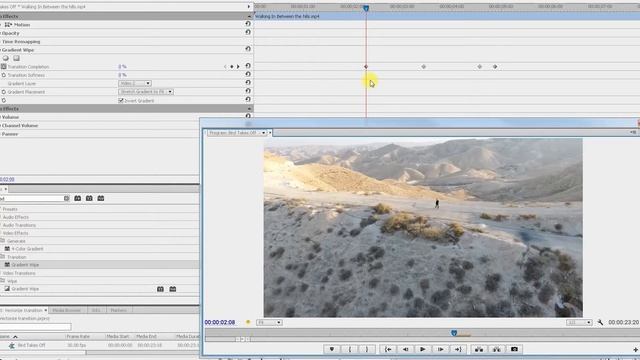Image resolution: width=640 pixels, height=360 pixels.
Task: Step back one frame
Action: pyautogui.click(x=405, y=349)
